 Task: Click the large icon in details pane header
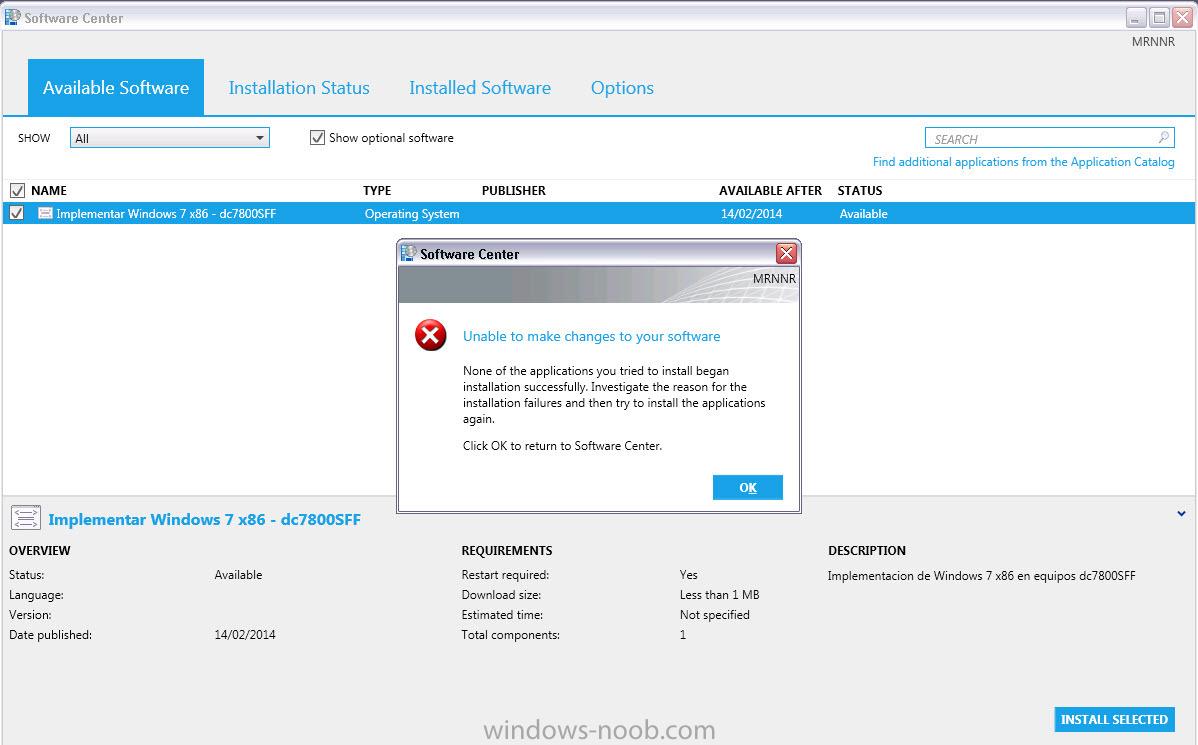[25, 518]
